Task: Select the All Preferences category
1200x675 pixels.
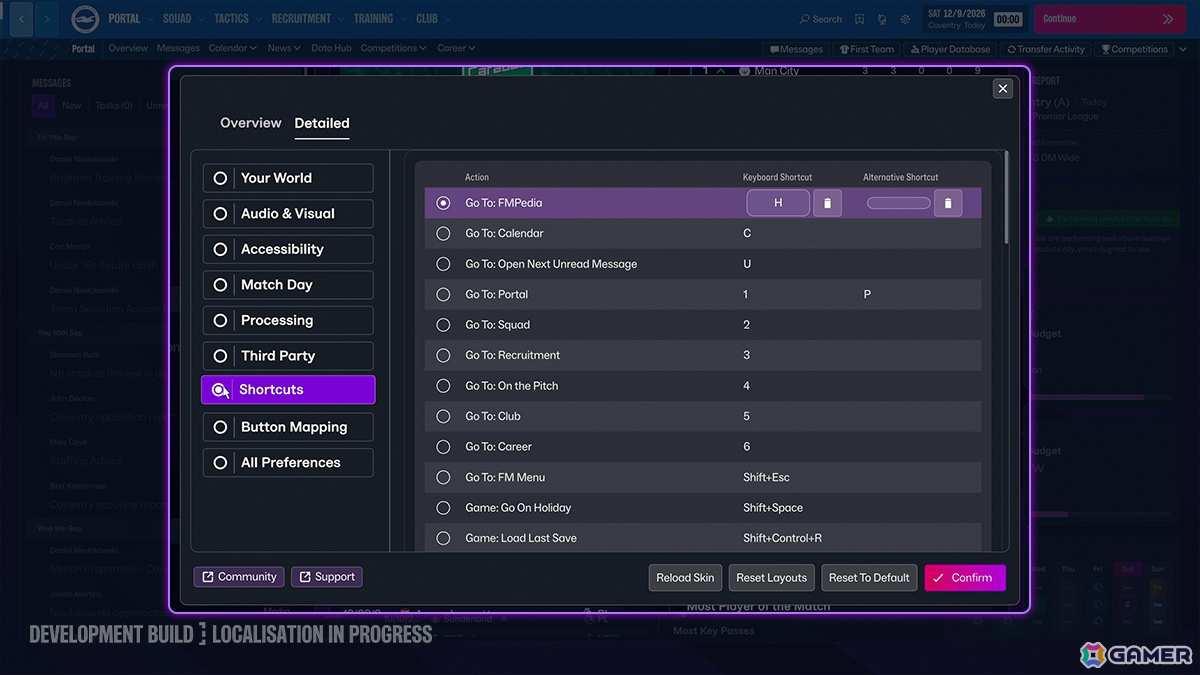Action: pos(288,463)
